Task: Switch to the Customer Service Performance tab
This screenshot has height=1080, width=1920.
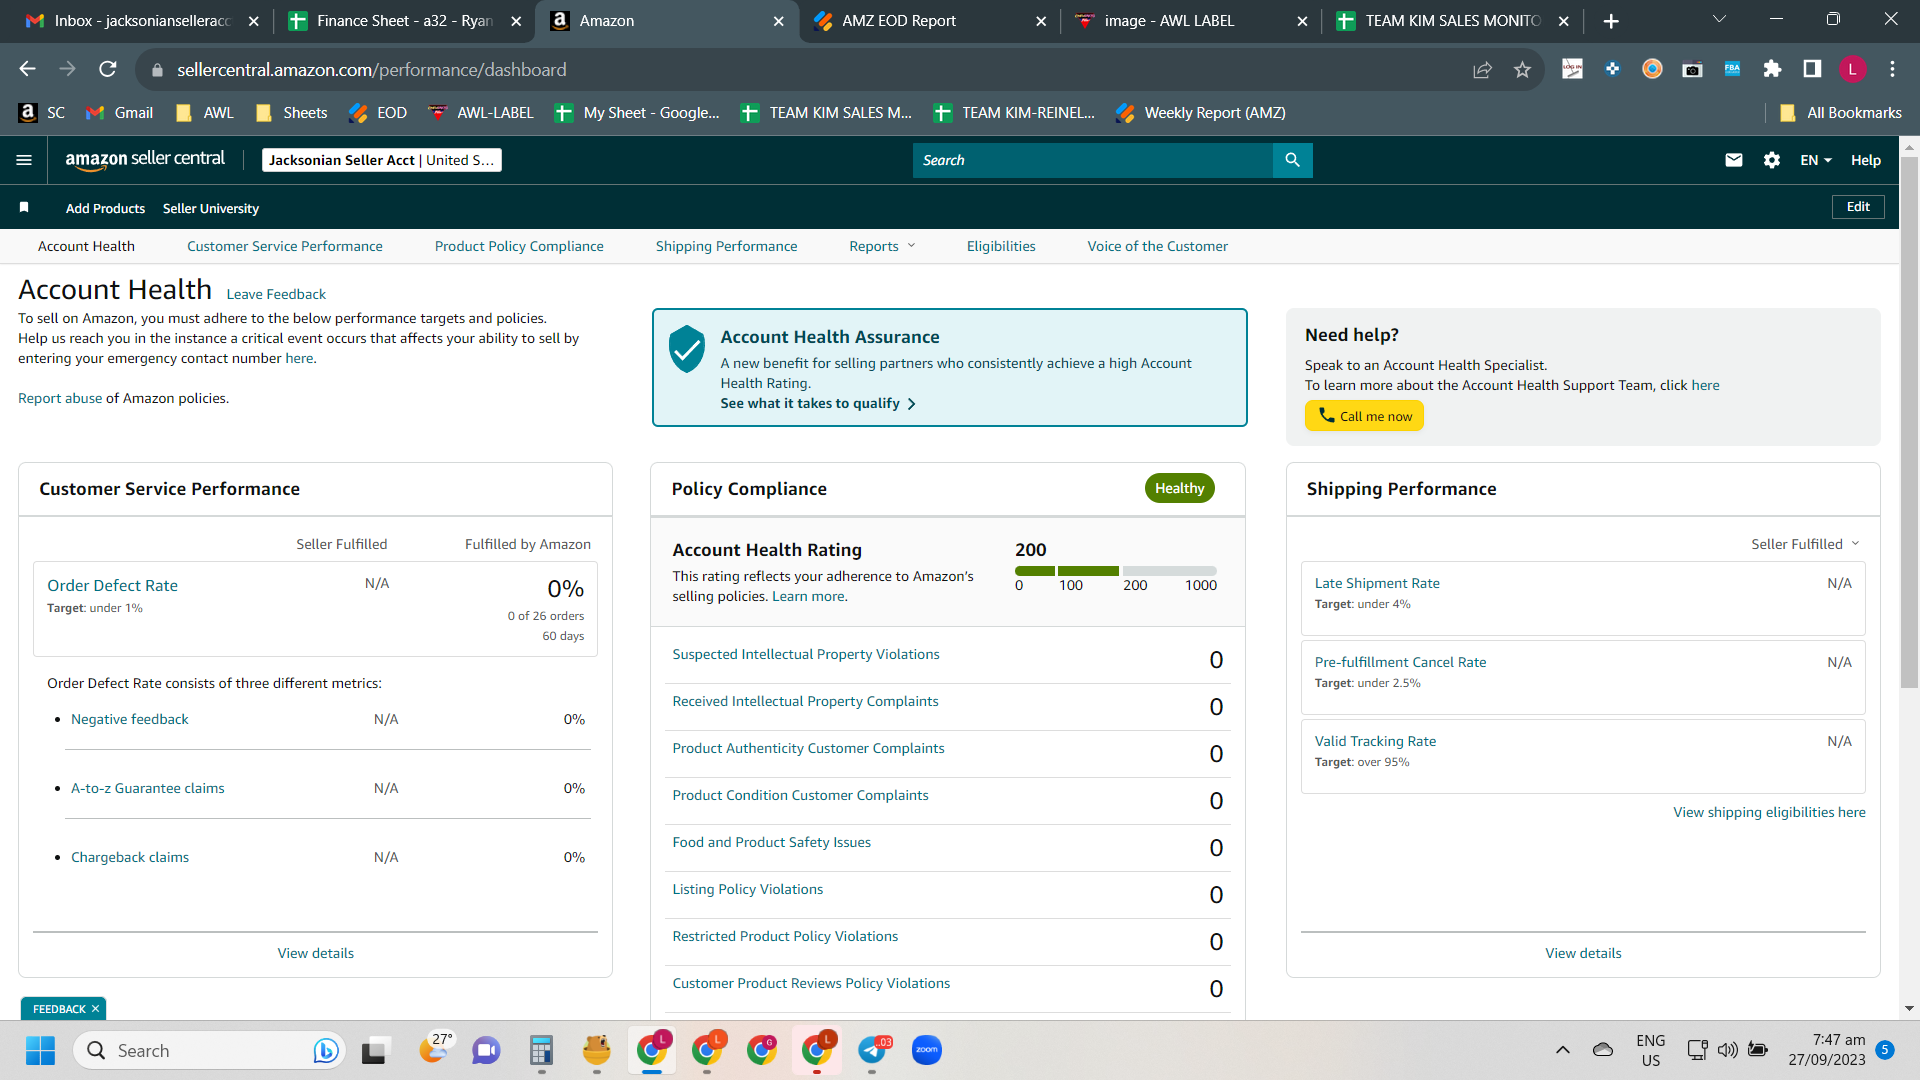Action: click(285, 246)
